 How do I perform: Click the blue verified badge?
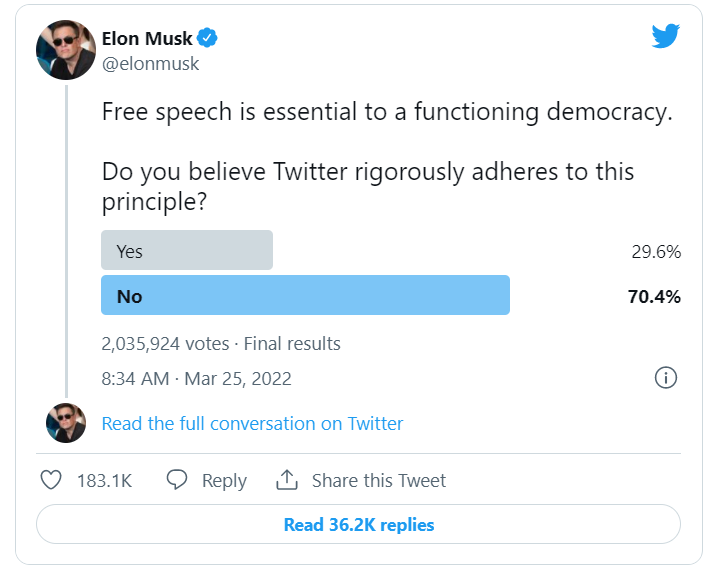208,39
